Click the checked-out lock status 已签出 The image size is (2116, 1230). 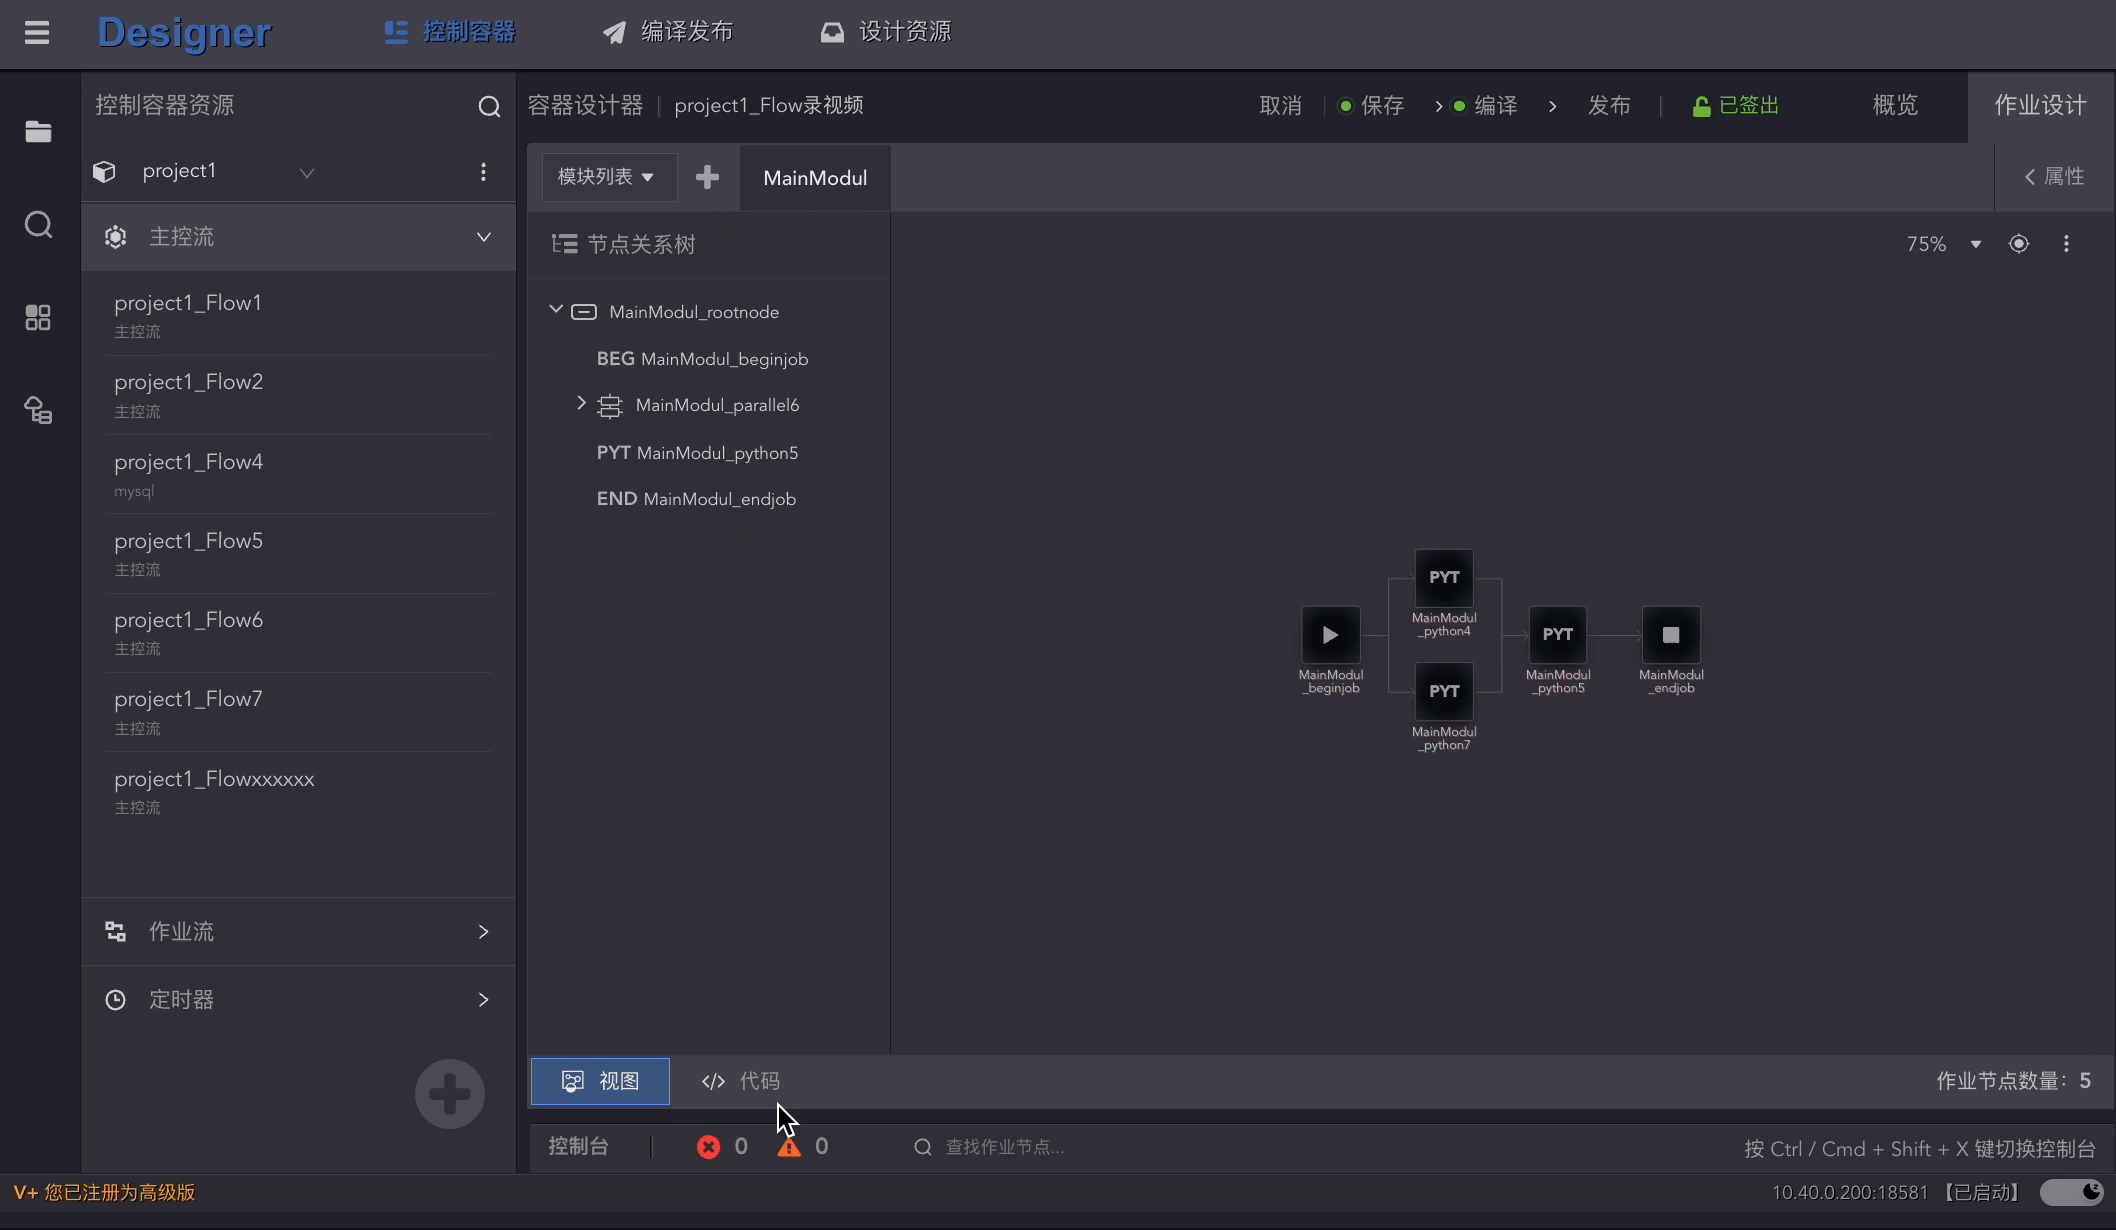[1735, 106]
